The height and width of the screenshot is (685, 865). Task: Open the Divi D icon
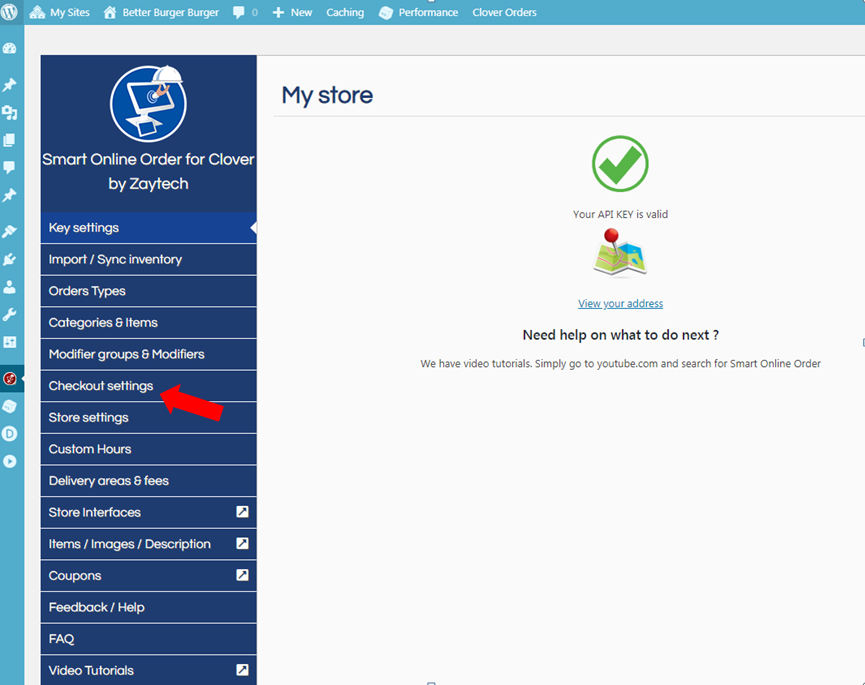click(9, 434)
